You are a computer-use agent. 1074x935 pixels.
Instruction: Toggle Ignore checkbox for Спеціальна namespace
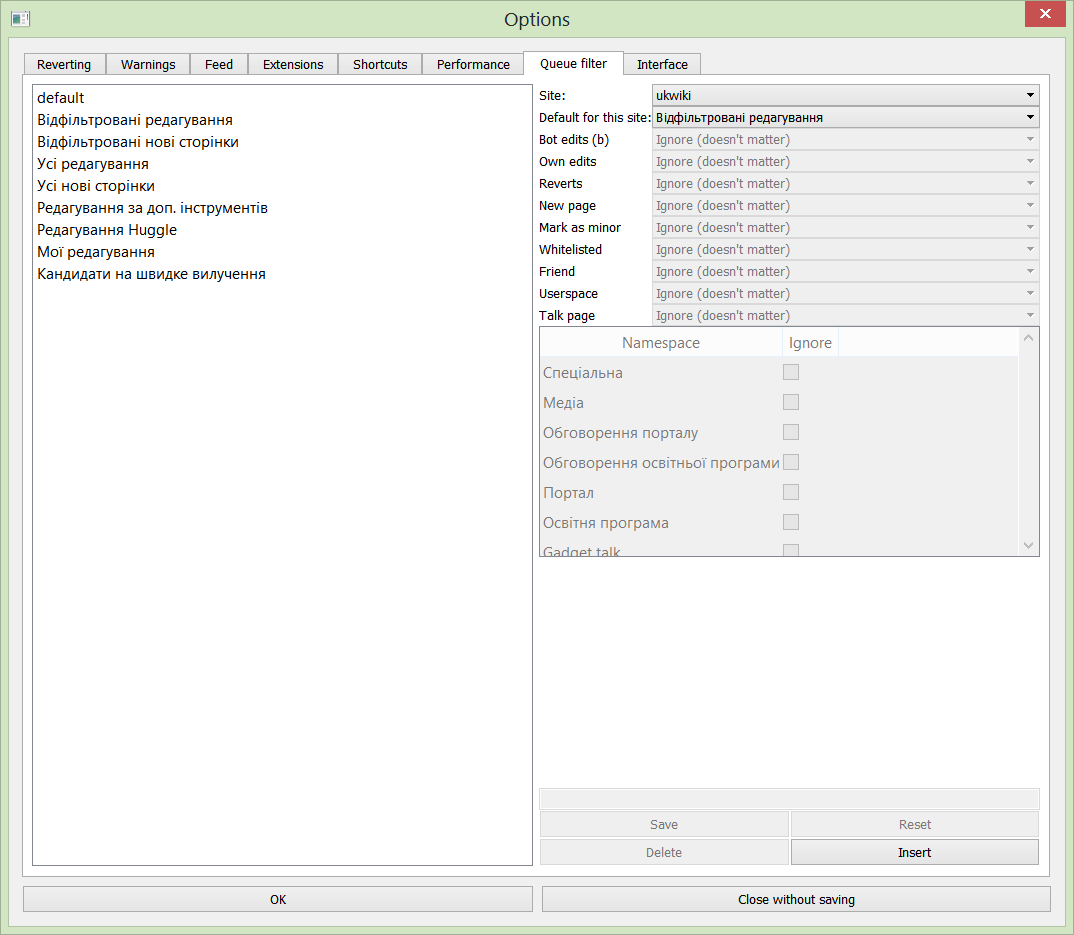point(791,372)
